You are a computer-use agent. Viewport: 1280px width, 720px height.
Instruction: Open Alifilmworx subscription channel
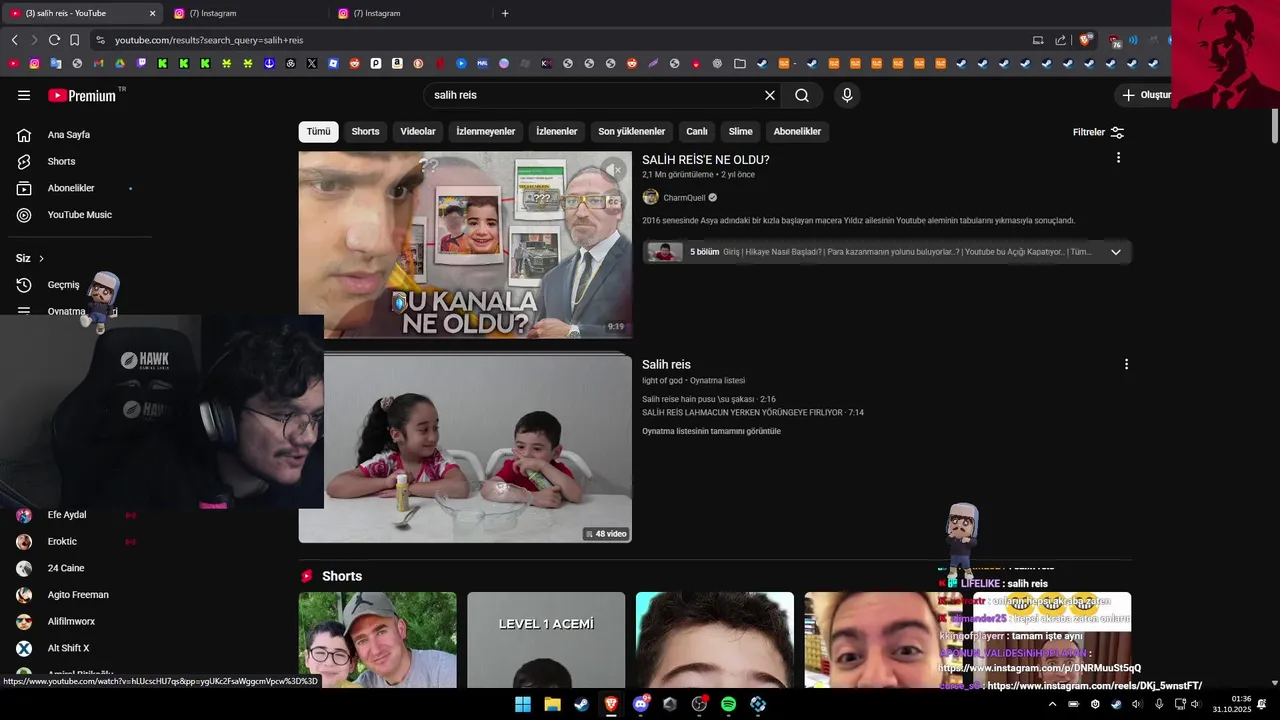coord(71,622)
